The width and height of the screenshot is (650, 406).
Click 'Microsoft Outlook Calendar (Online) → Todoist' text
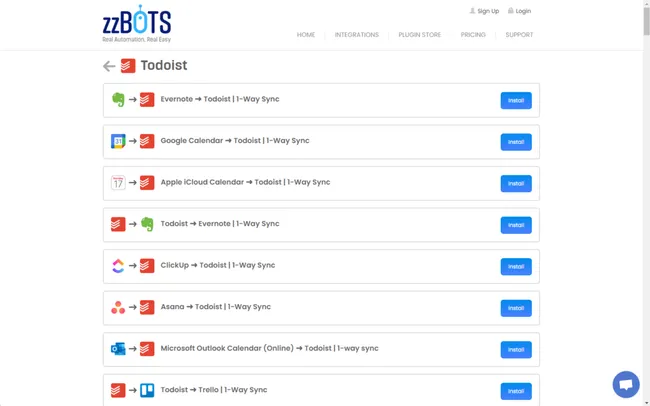(246, 348)
